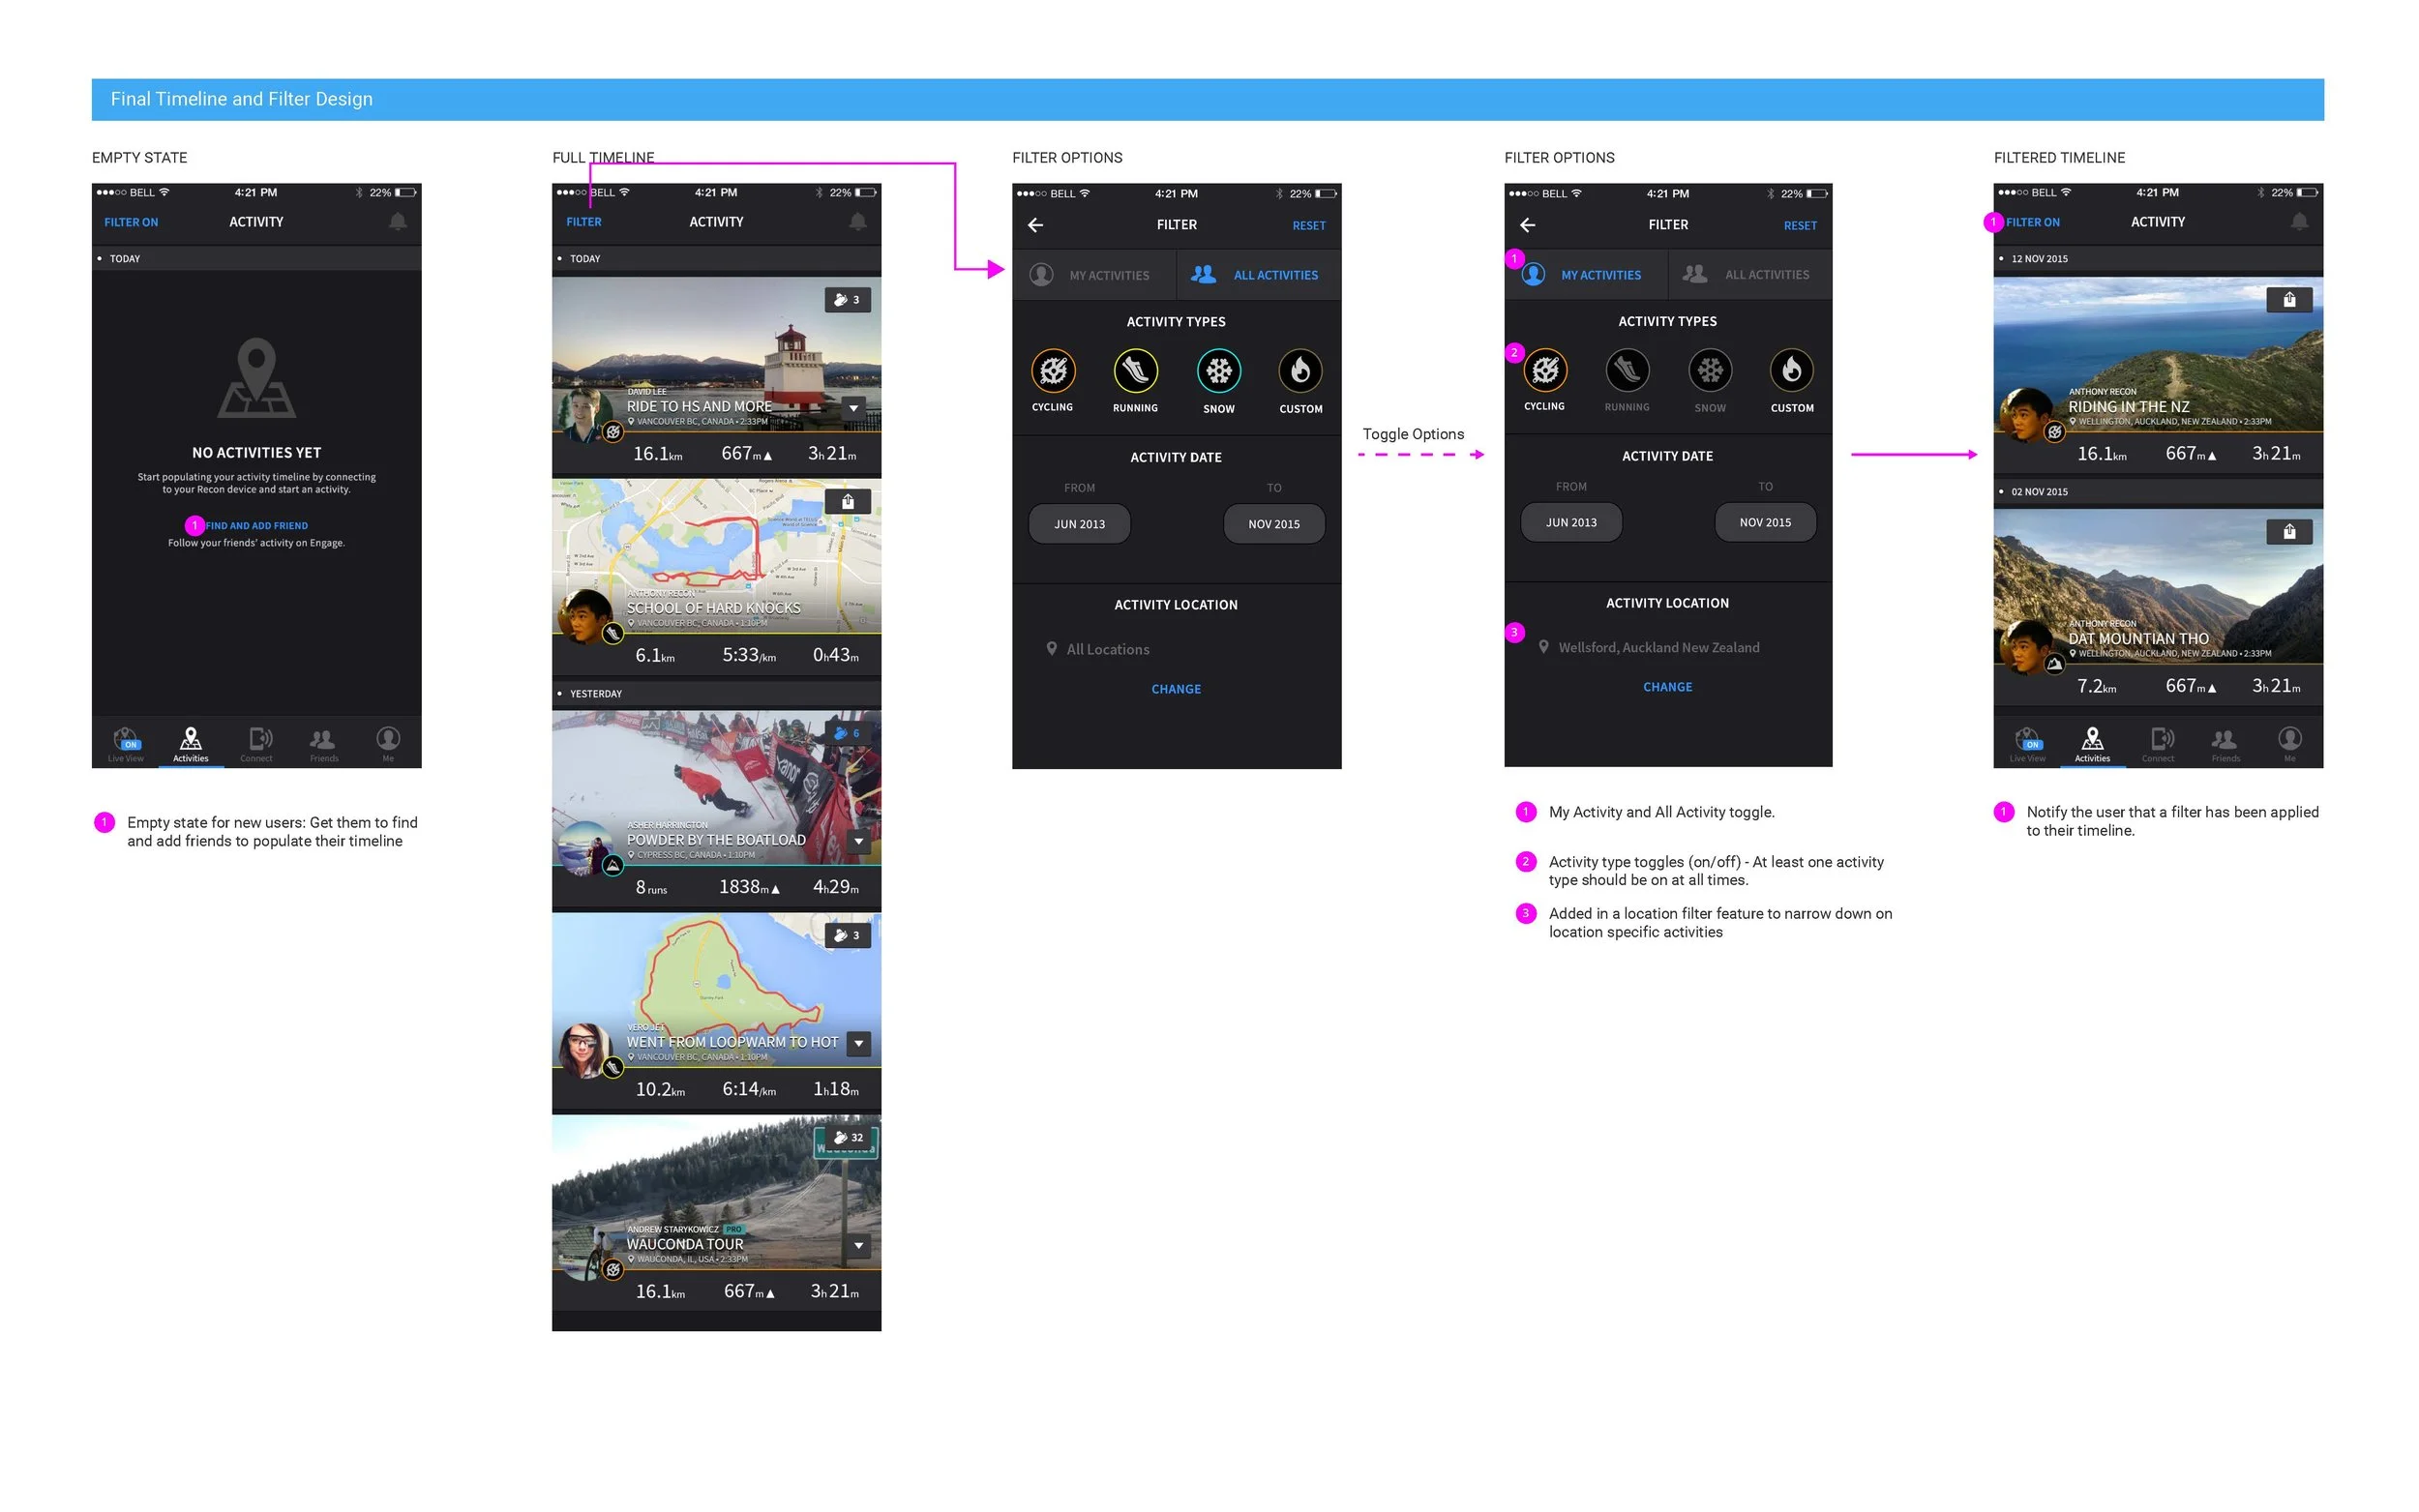Click Reset in second Filter screen

click(1799, 226)
